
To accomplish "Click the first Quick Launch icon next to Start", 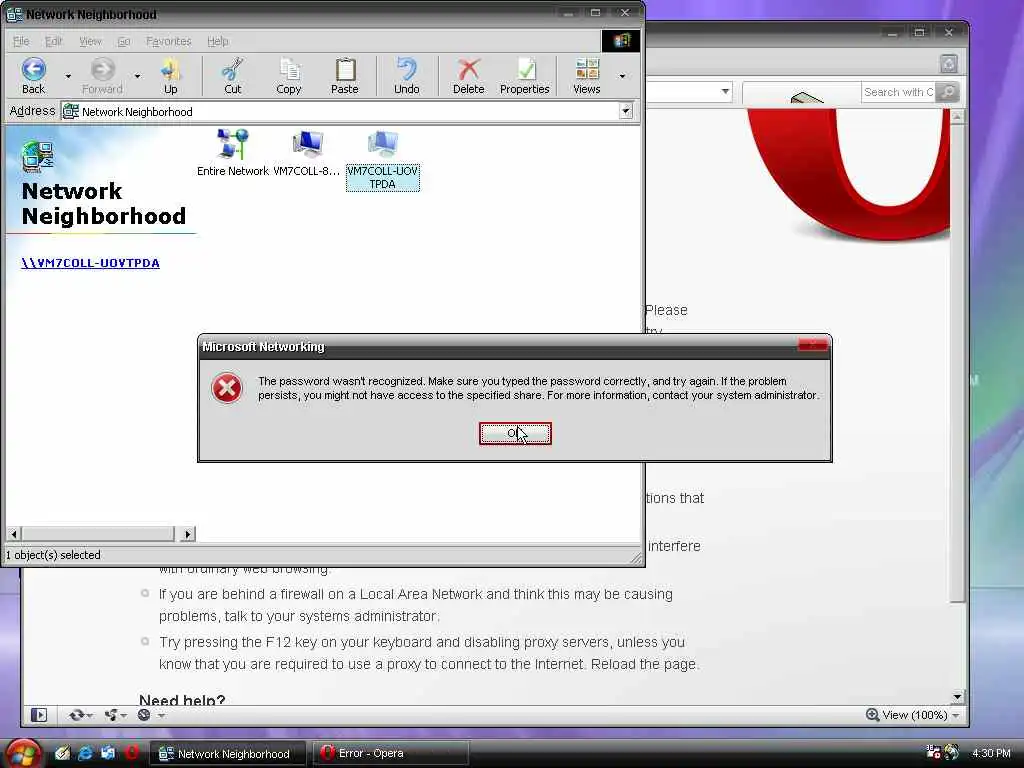I will 62,753.
